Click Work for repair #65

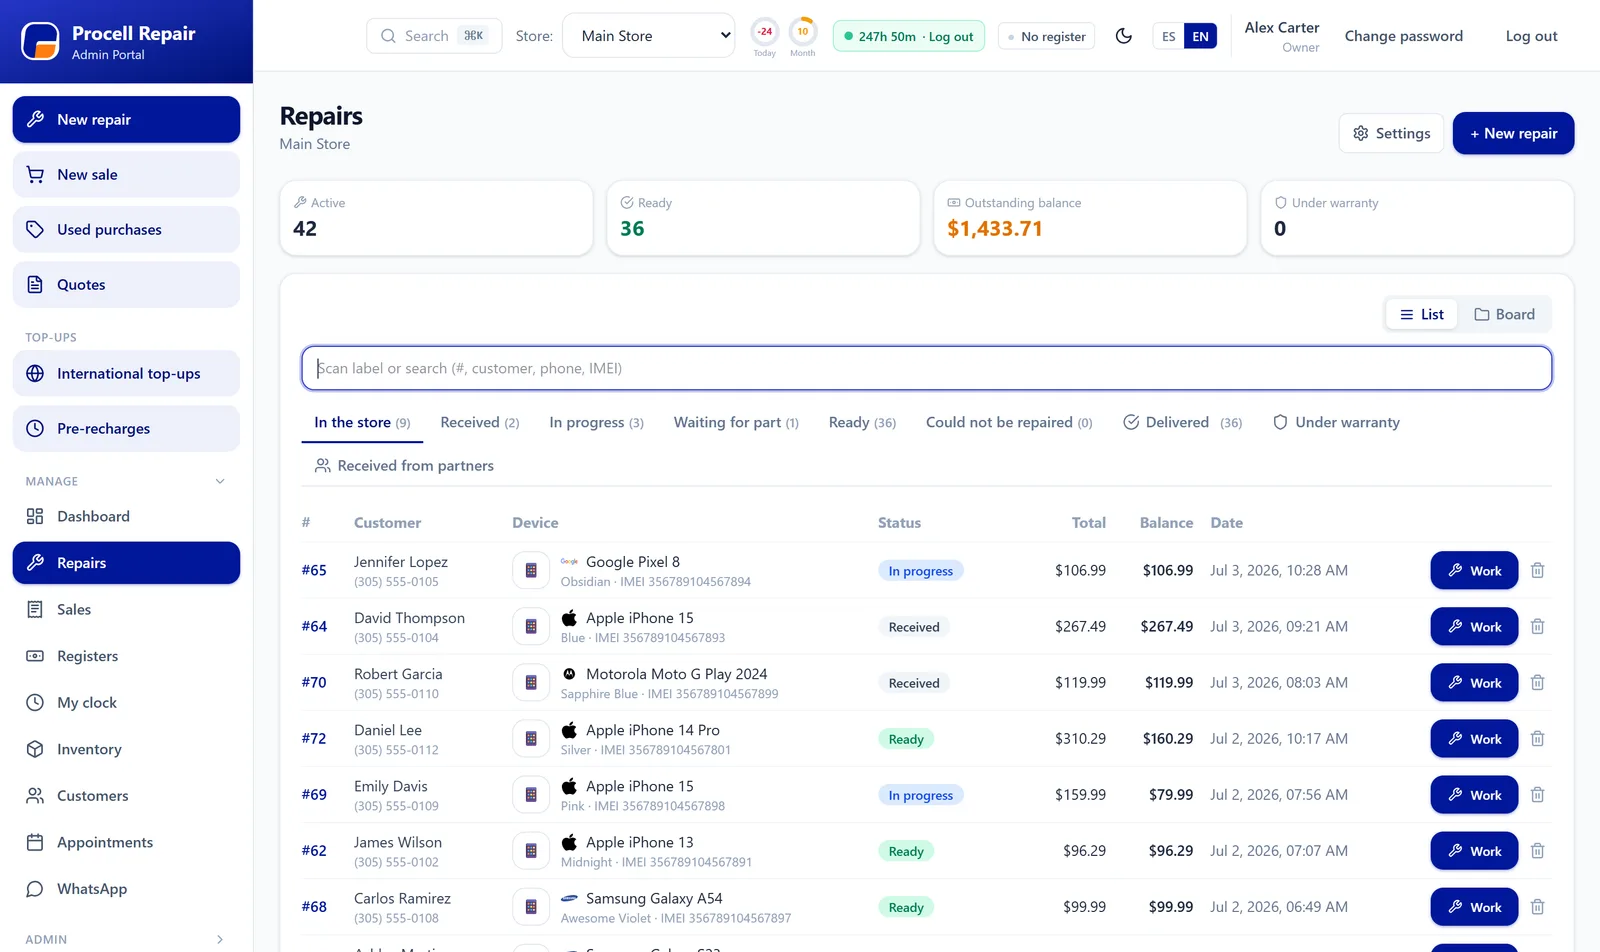point(1474,570)
